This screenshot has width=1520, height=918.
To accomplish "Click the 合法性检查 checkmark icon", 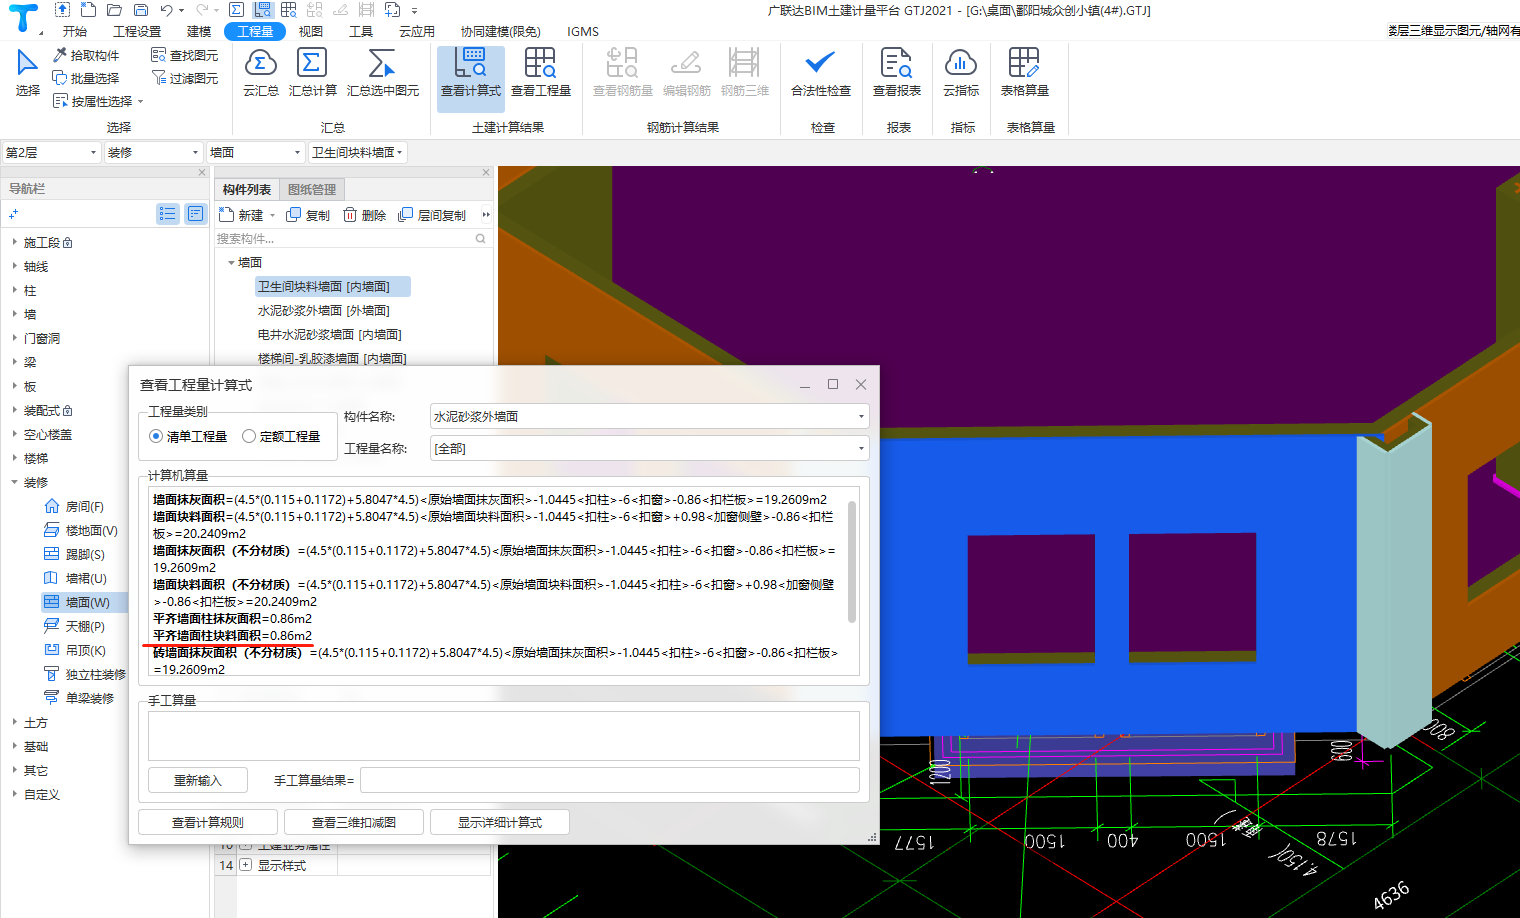I will [820, 63].
